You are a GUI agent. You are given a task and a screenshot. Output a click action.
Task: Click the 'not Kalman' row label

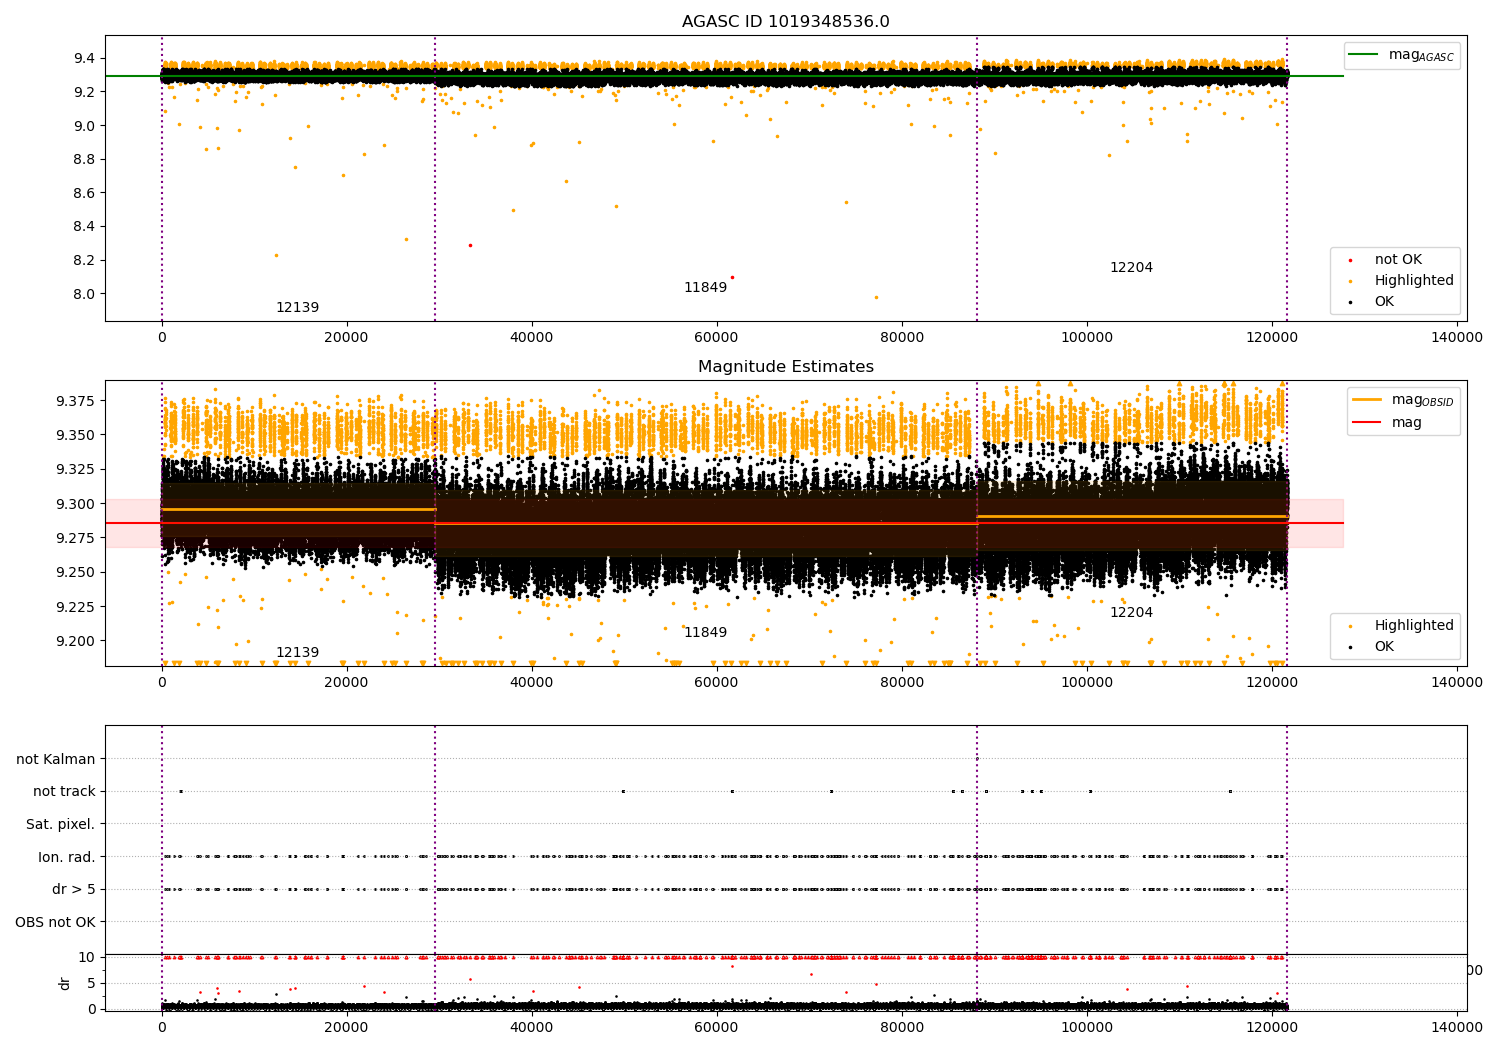click(56, 760)
